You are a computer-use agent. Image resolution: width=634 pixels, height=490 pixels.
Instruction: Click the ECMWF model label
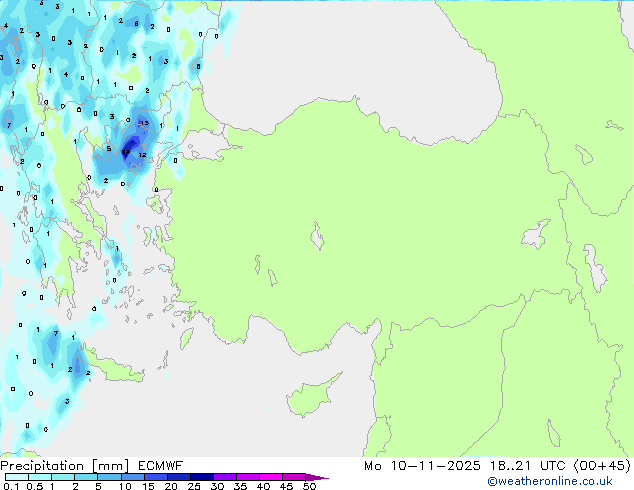click(x=161, y=466)
